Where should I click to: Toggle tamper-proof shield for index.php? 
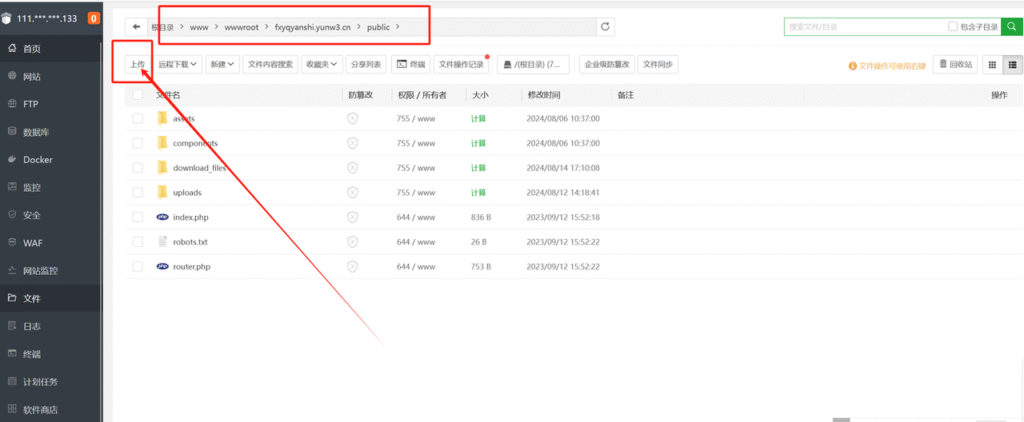[x=353, y=217]
